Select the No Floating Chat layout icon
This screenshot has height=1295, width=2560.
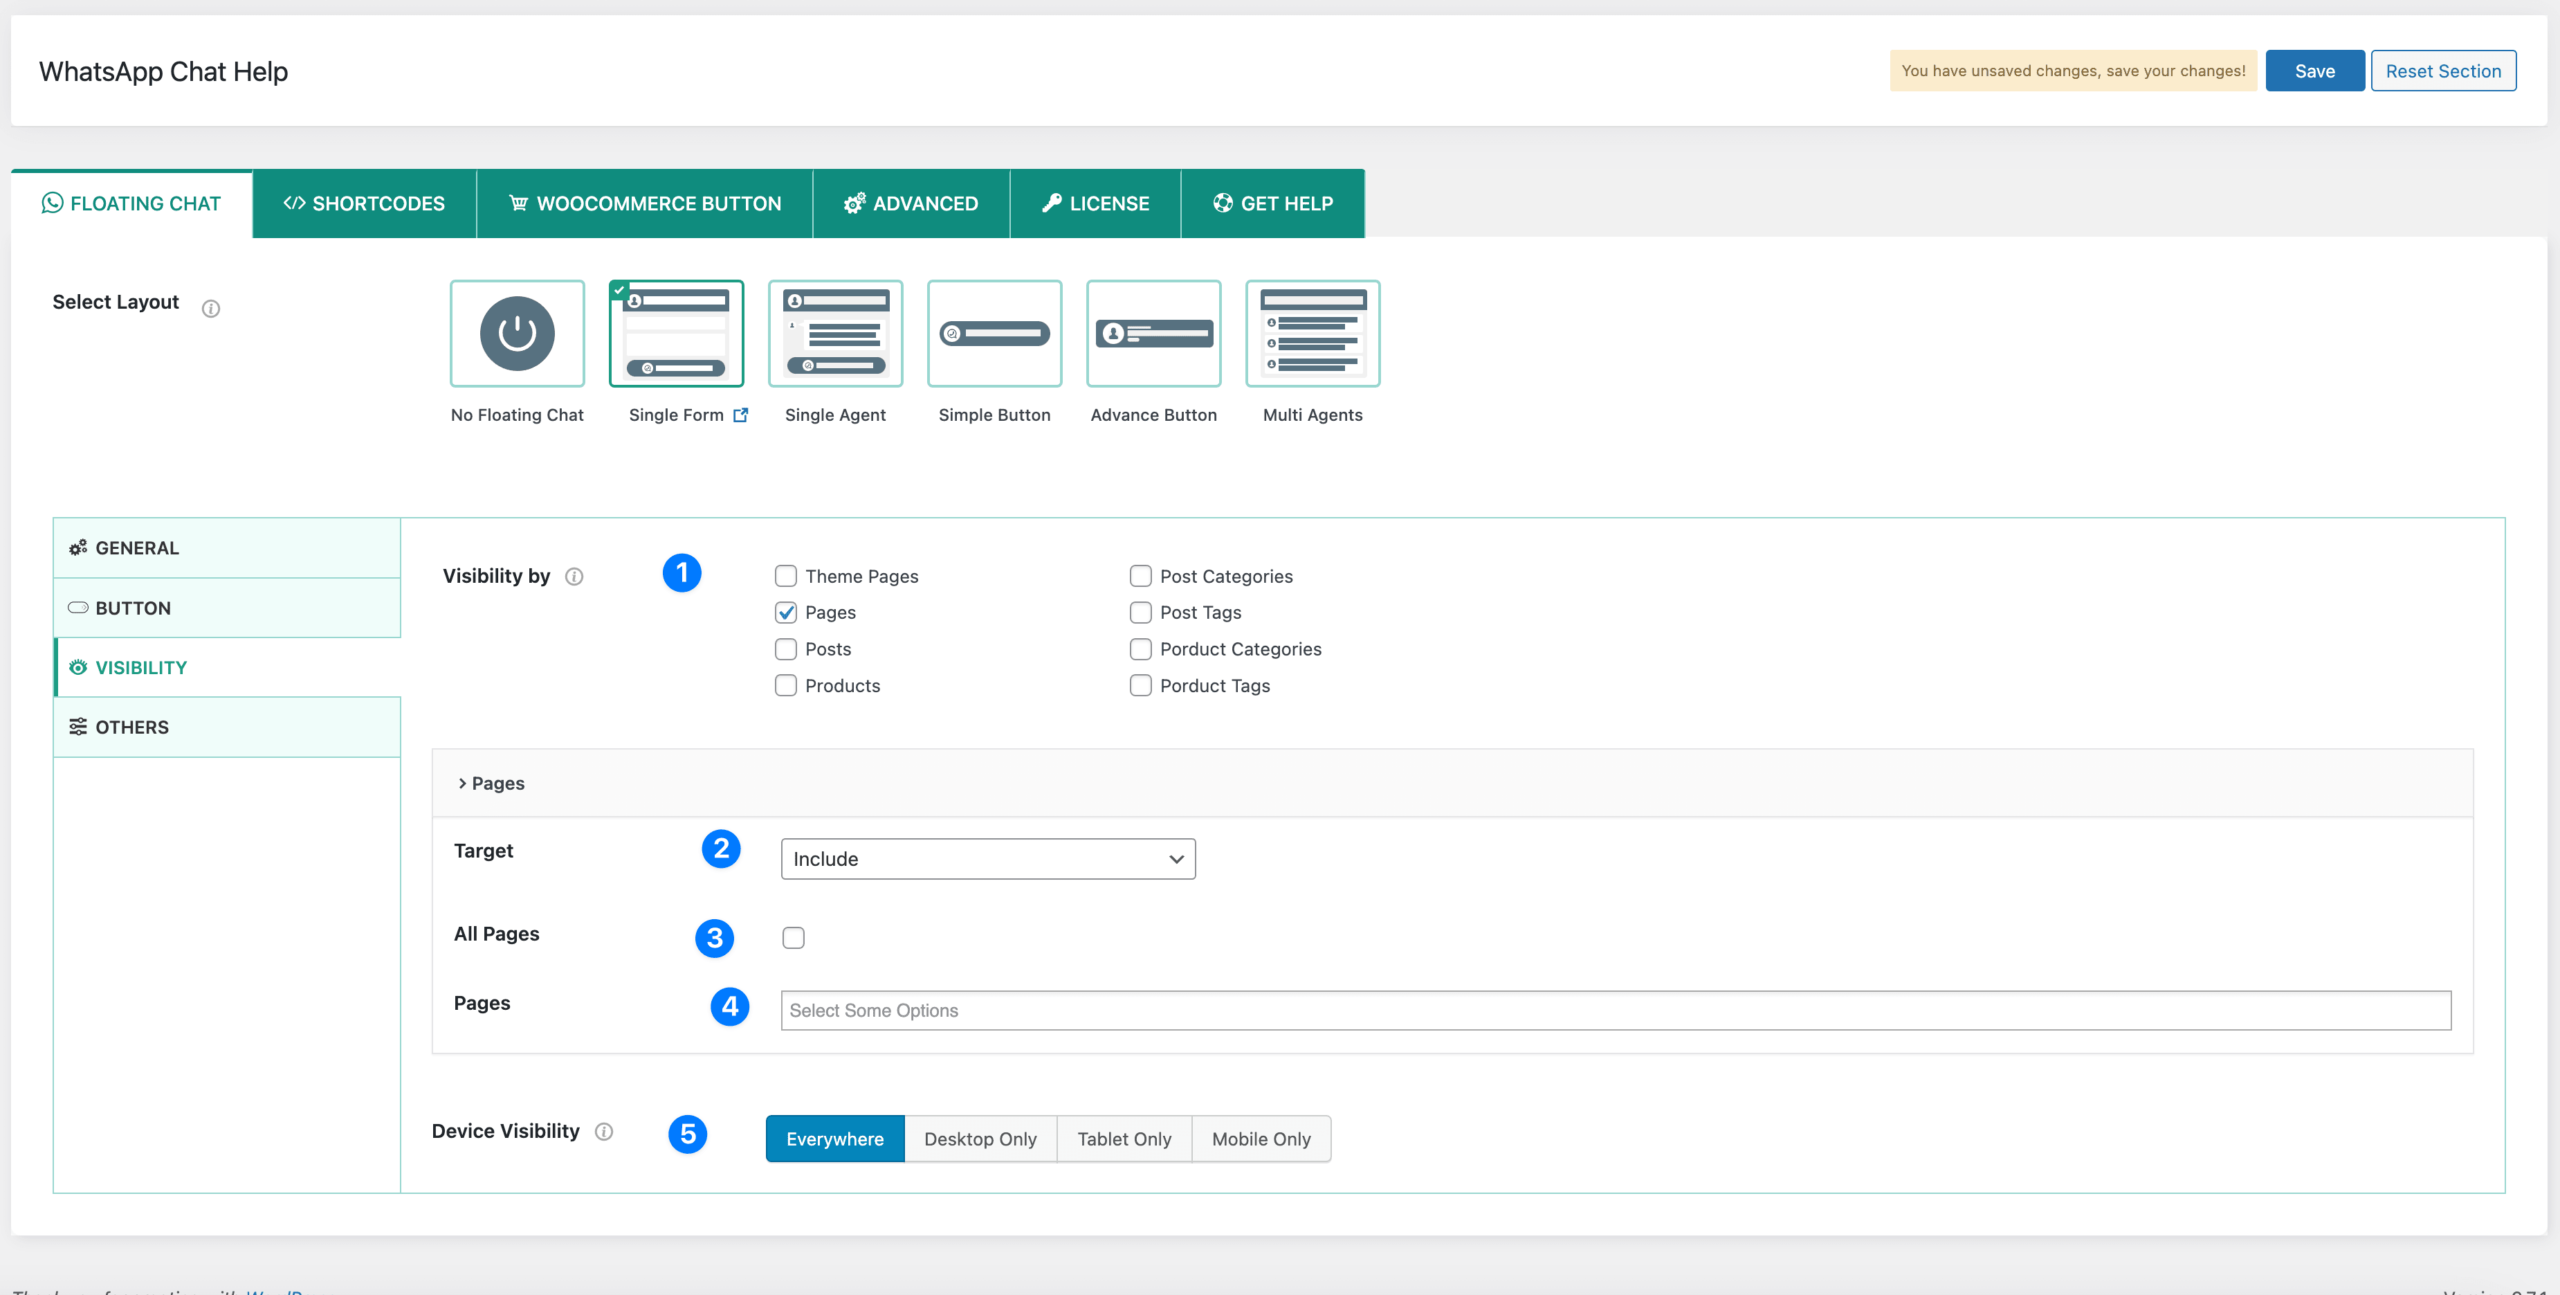tap(517, 333)
